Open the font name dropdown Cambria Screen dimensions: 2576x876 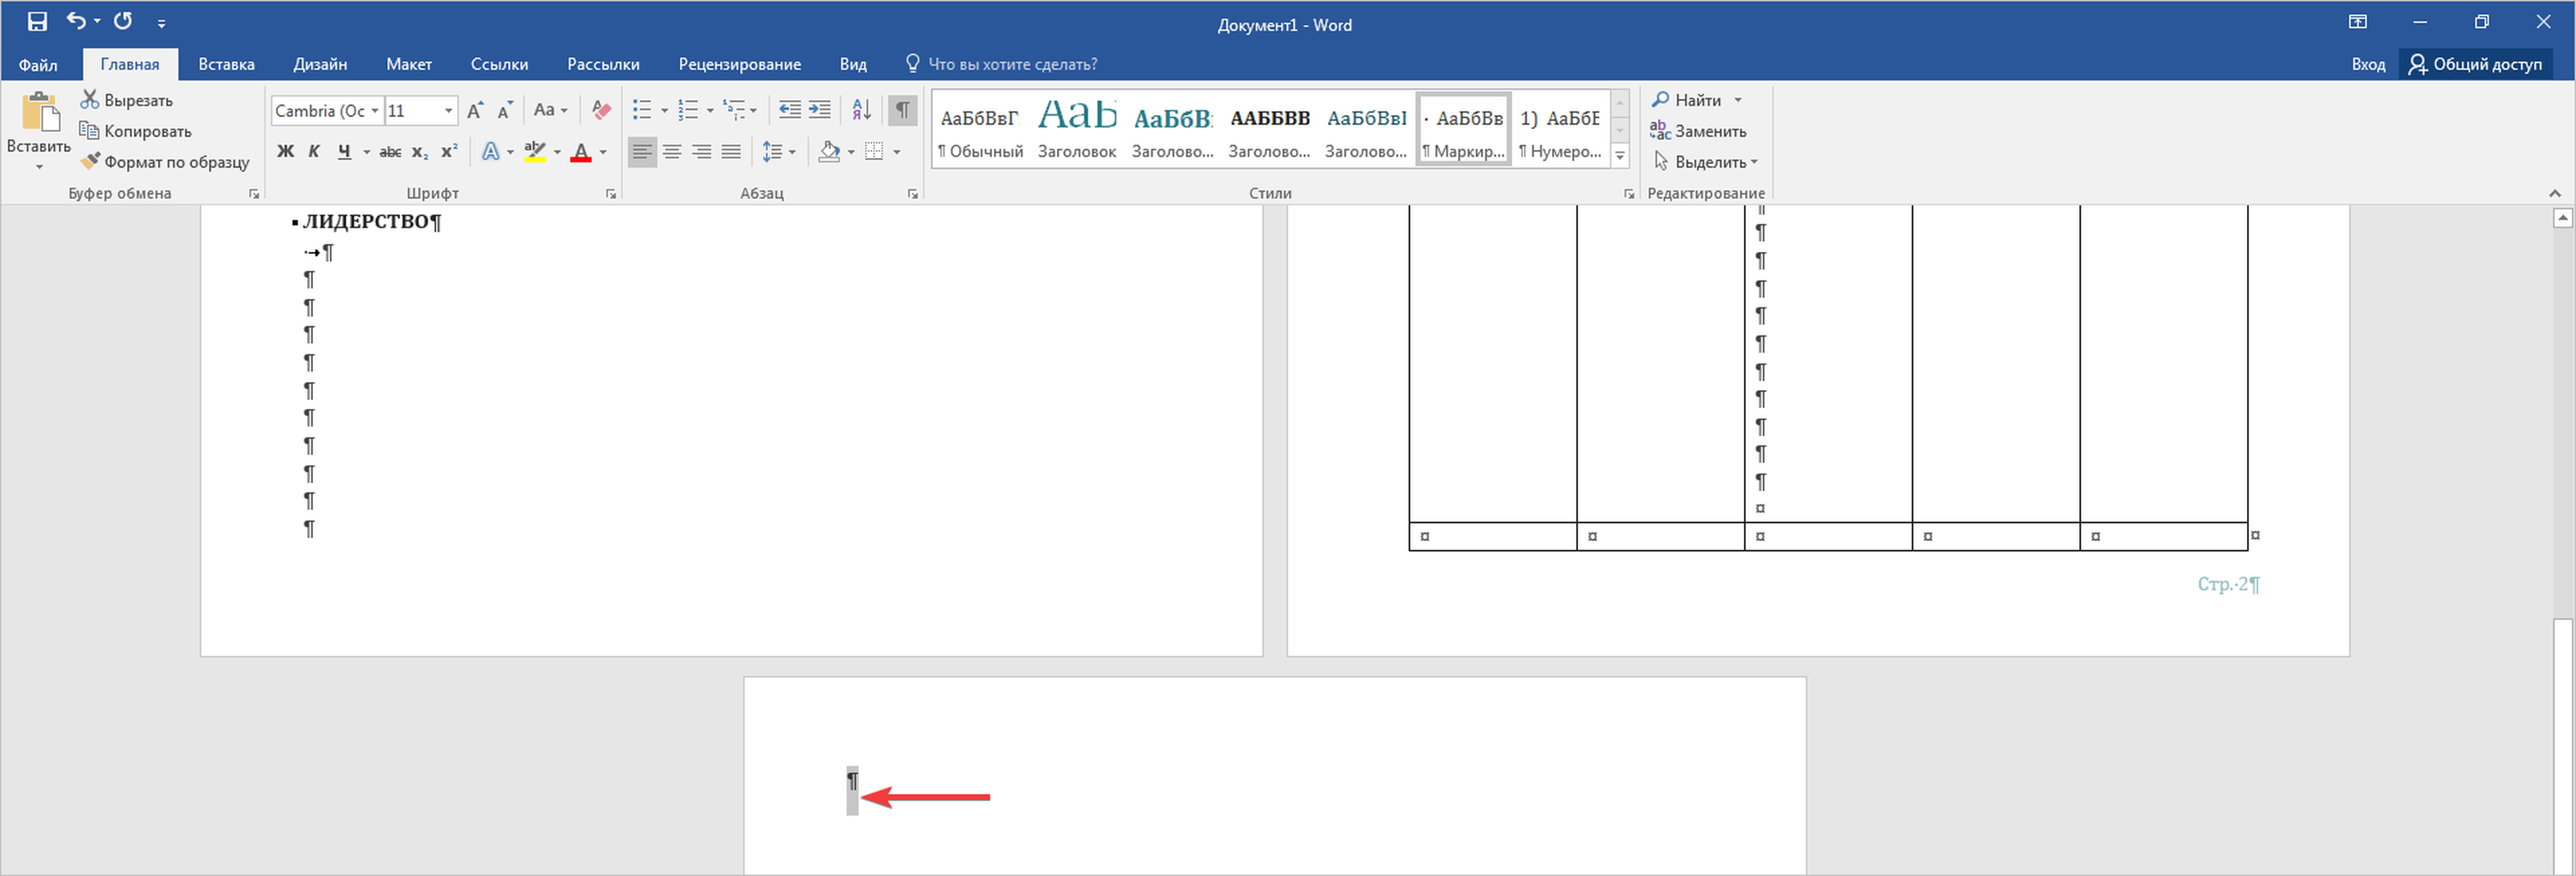[375, 111]
